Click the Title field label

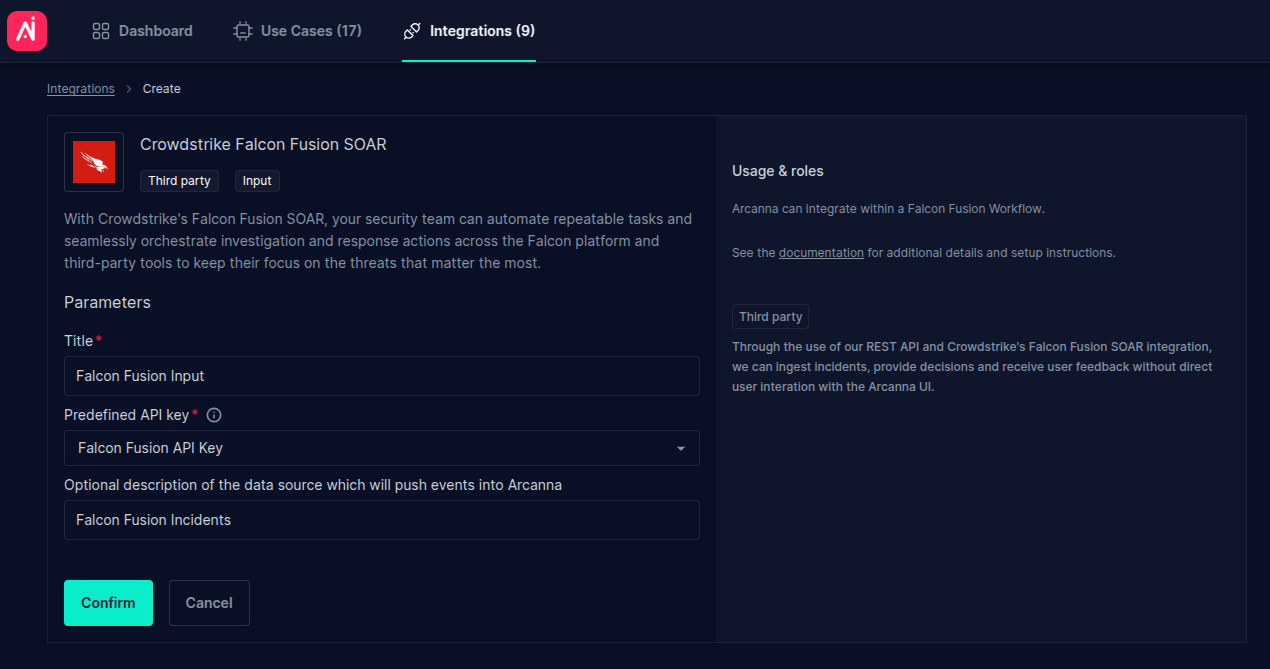[79, 341]
